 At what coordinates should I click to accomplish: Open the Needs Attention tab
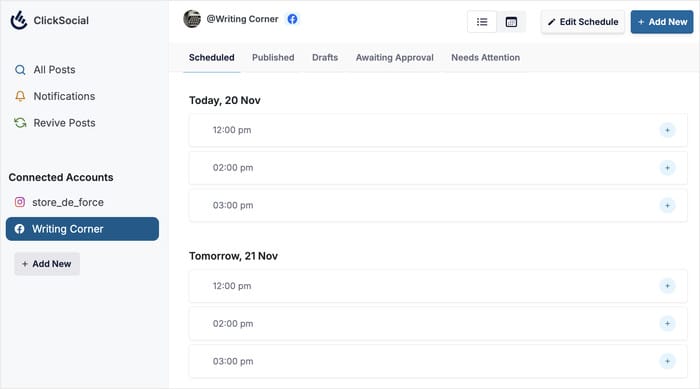[x=486, y=58]
